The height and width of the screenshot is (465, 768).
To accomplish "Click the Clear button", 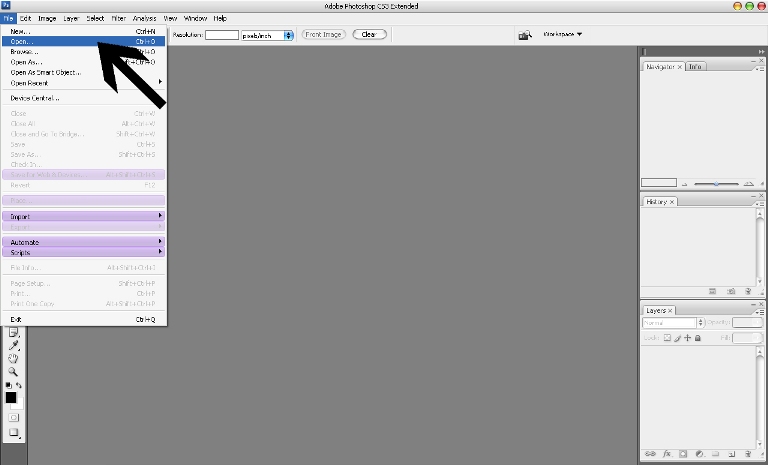I will (369, 34).
